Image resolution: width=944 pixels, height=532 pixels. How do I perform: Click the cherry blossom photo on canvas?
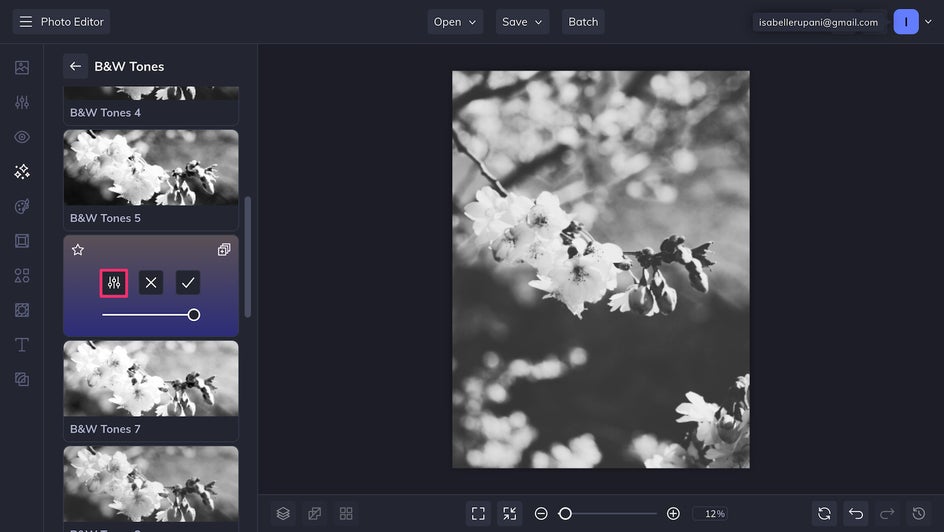(601, 269)
